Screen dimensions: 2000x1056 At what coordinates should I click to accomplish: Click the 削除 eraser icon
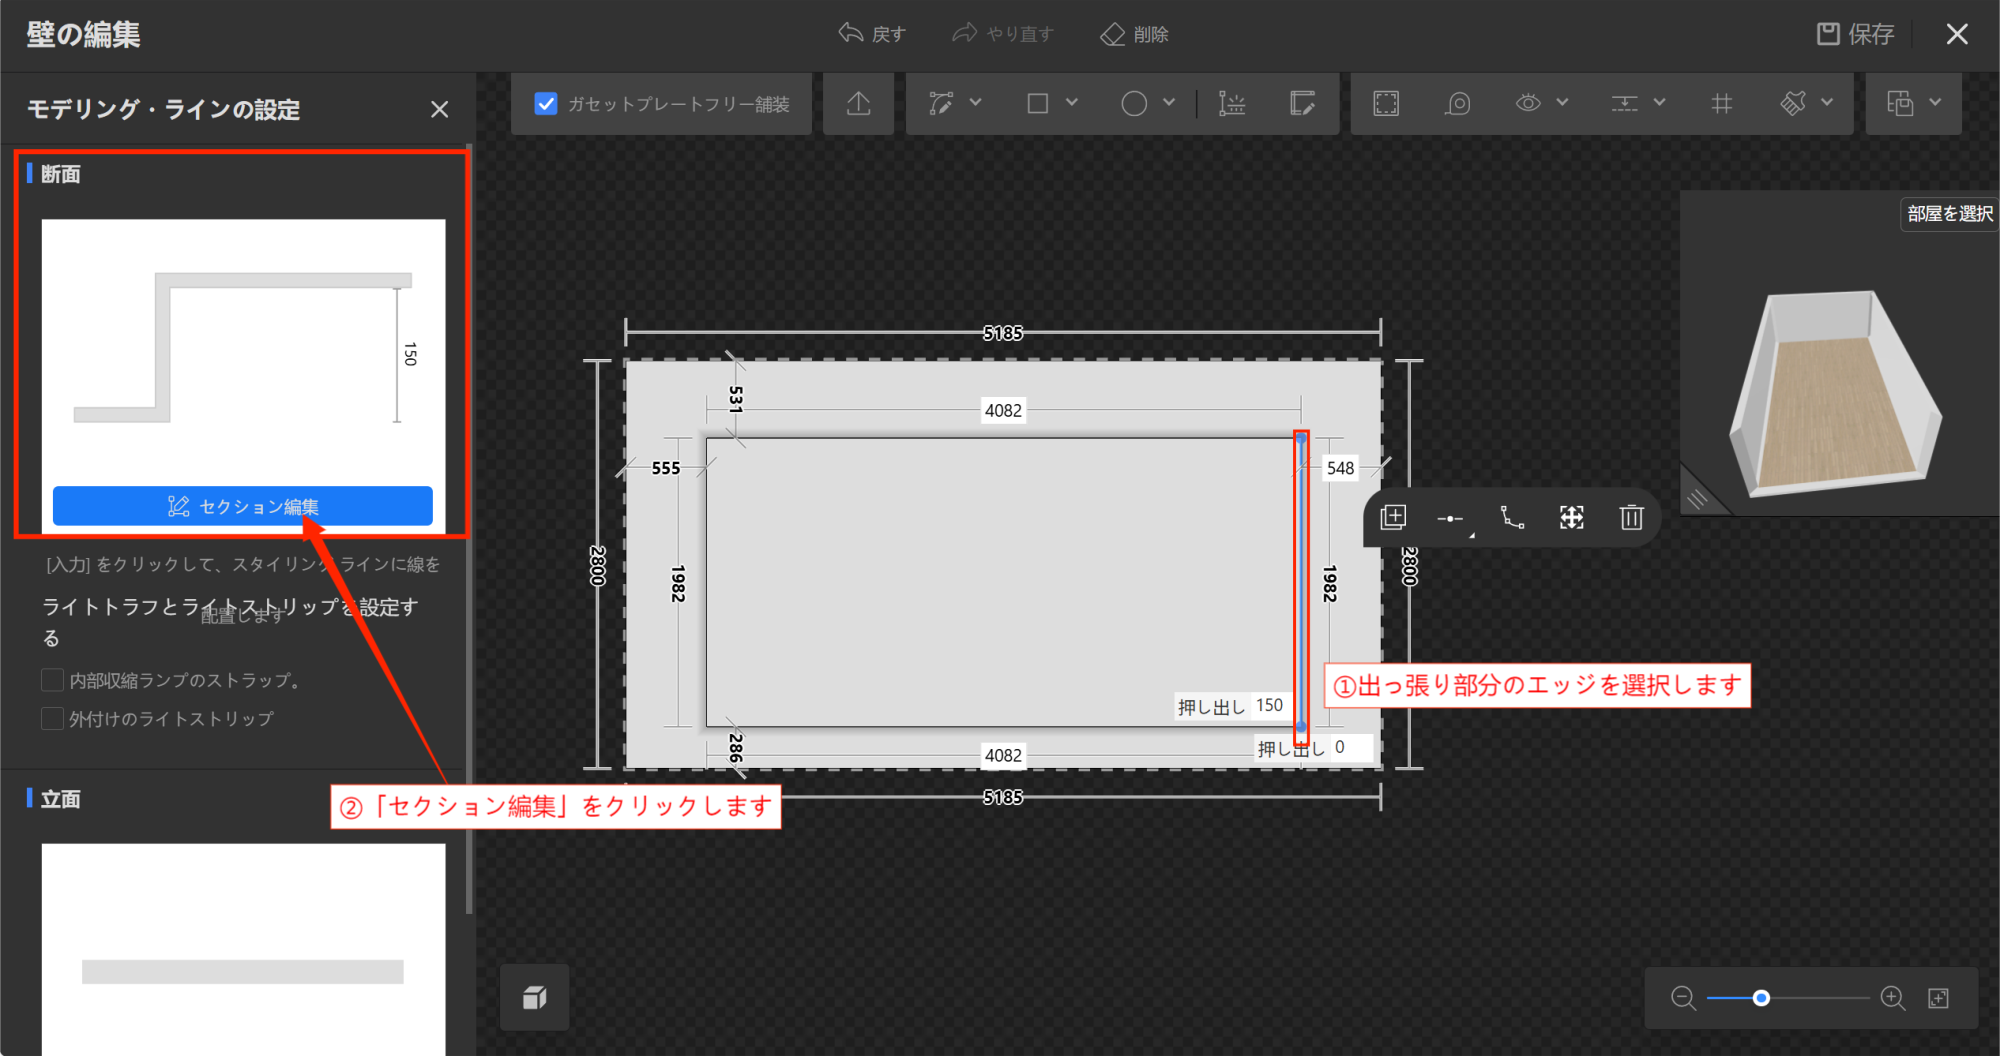coord(1113,34)
